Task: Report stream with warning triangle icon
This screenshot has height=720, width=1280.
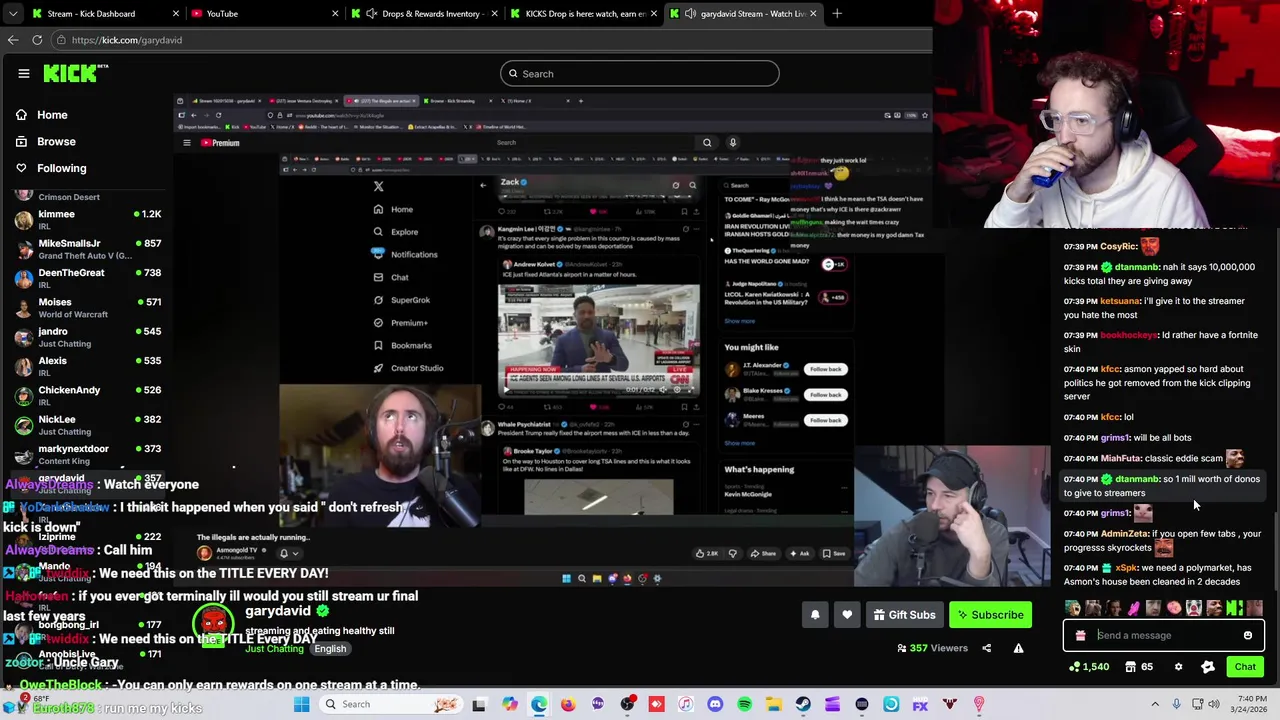Action: [x=1018, y=648]
